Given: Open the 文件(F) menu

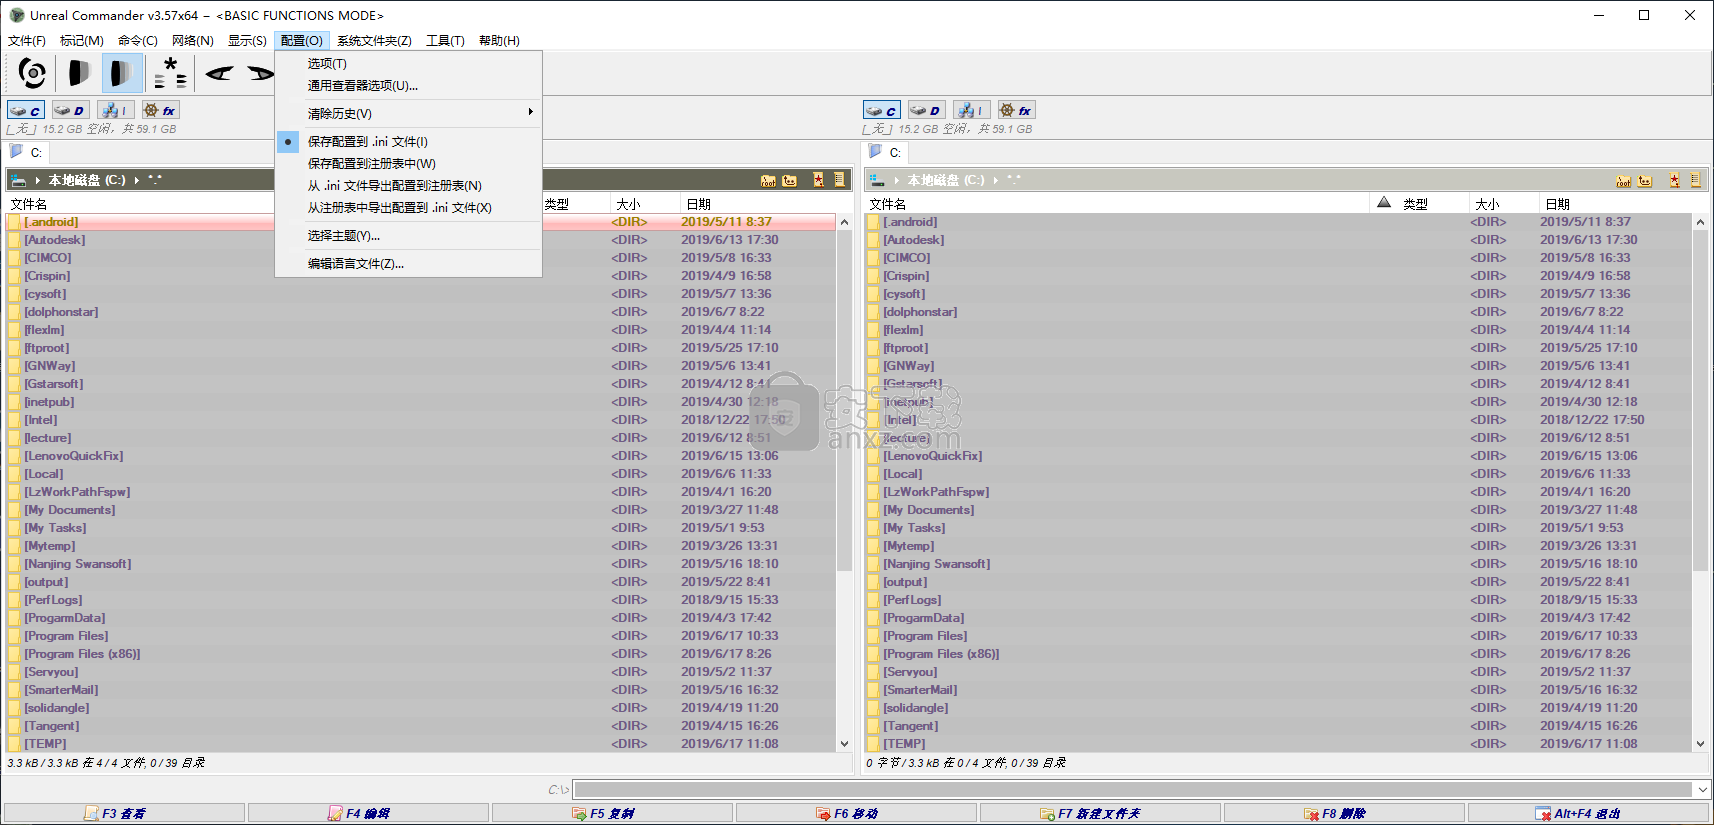Looking at the screenshot, I should (27, 41).
